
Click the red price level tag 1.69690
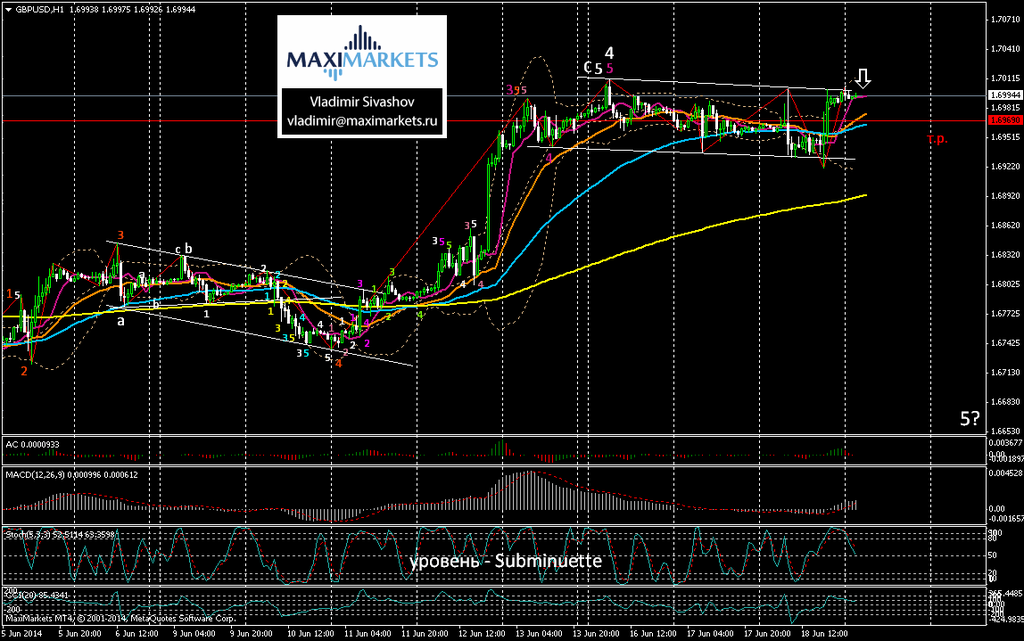coord(1004,121)
